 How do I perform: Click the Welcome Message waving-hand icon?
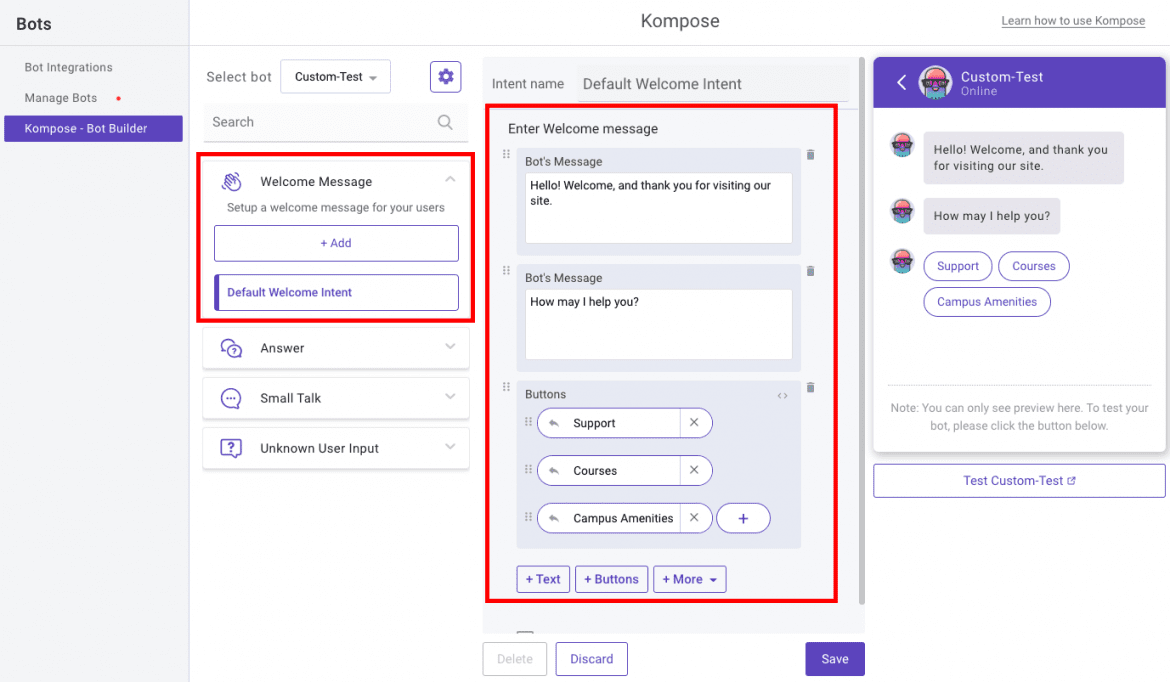(231, 180)
